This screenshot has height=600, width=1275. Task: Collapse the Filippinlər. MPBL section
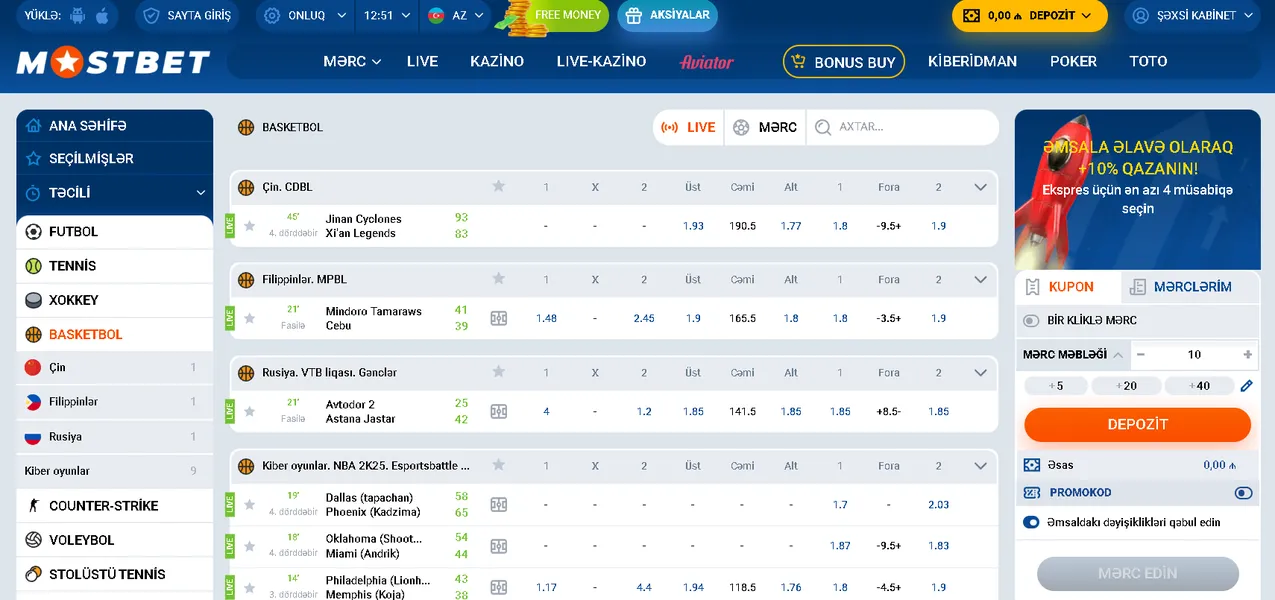click(980, 280)
